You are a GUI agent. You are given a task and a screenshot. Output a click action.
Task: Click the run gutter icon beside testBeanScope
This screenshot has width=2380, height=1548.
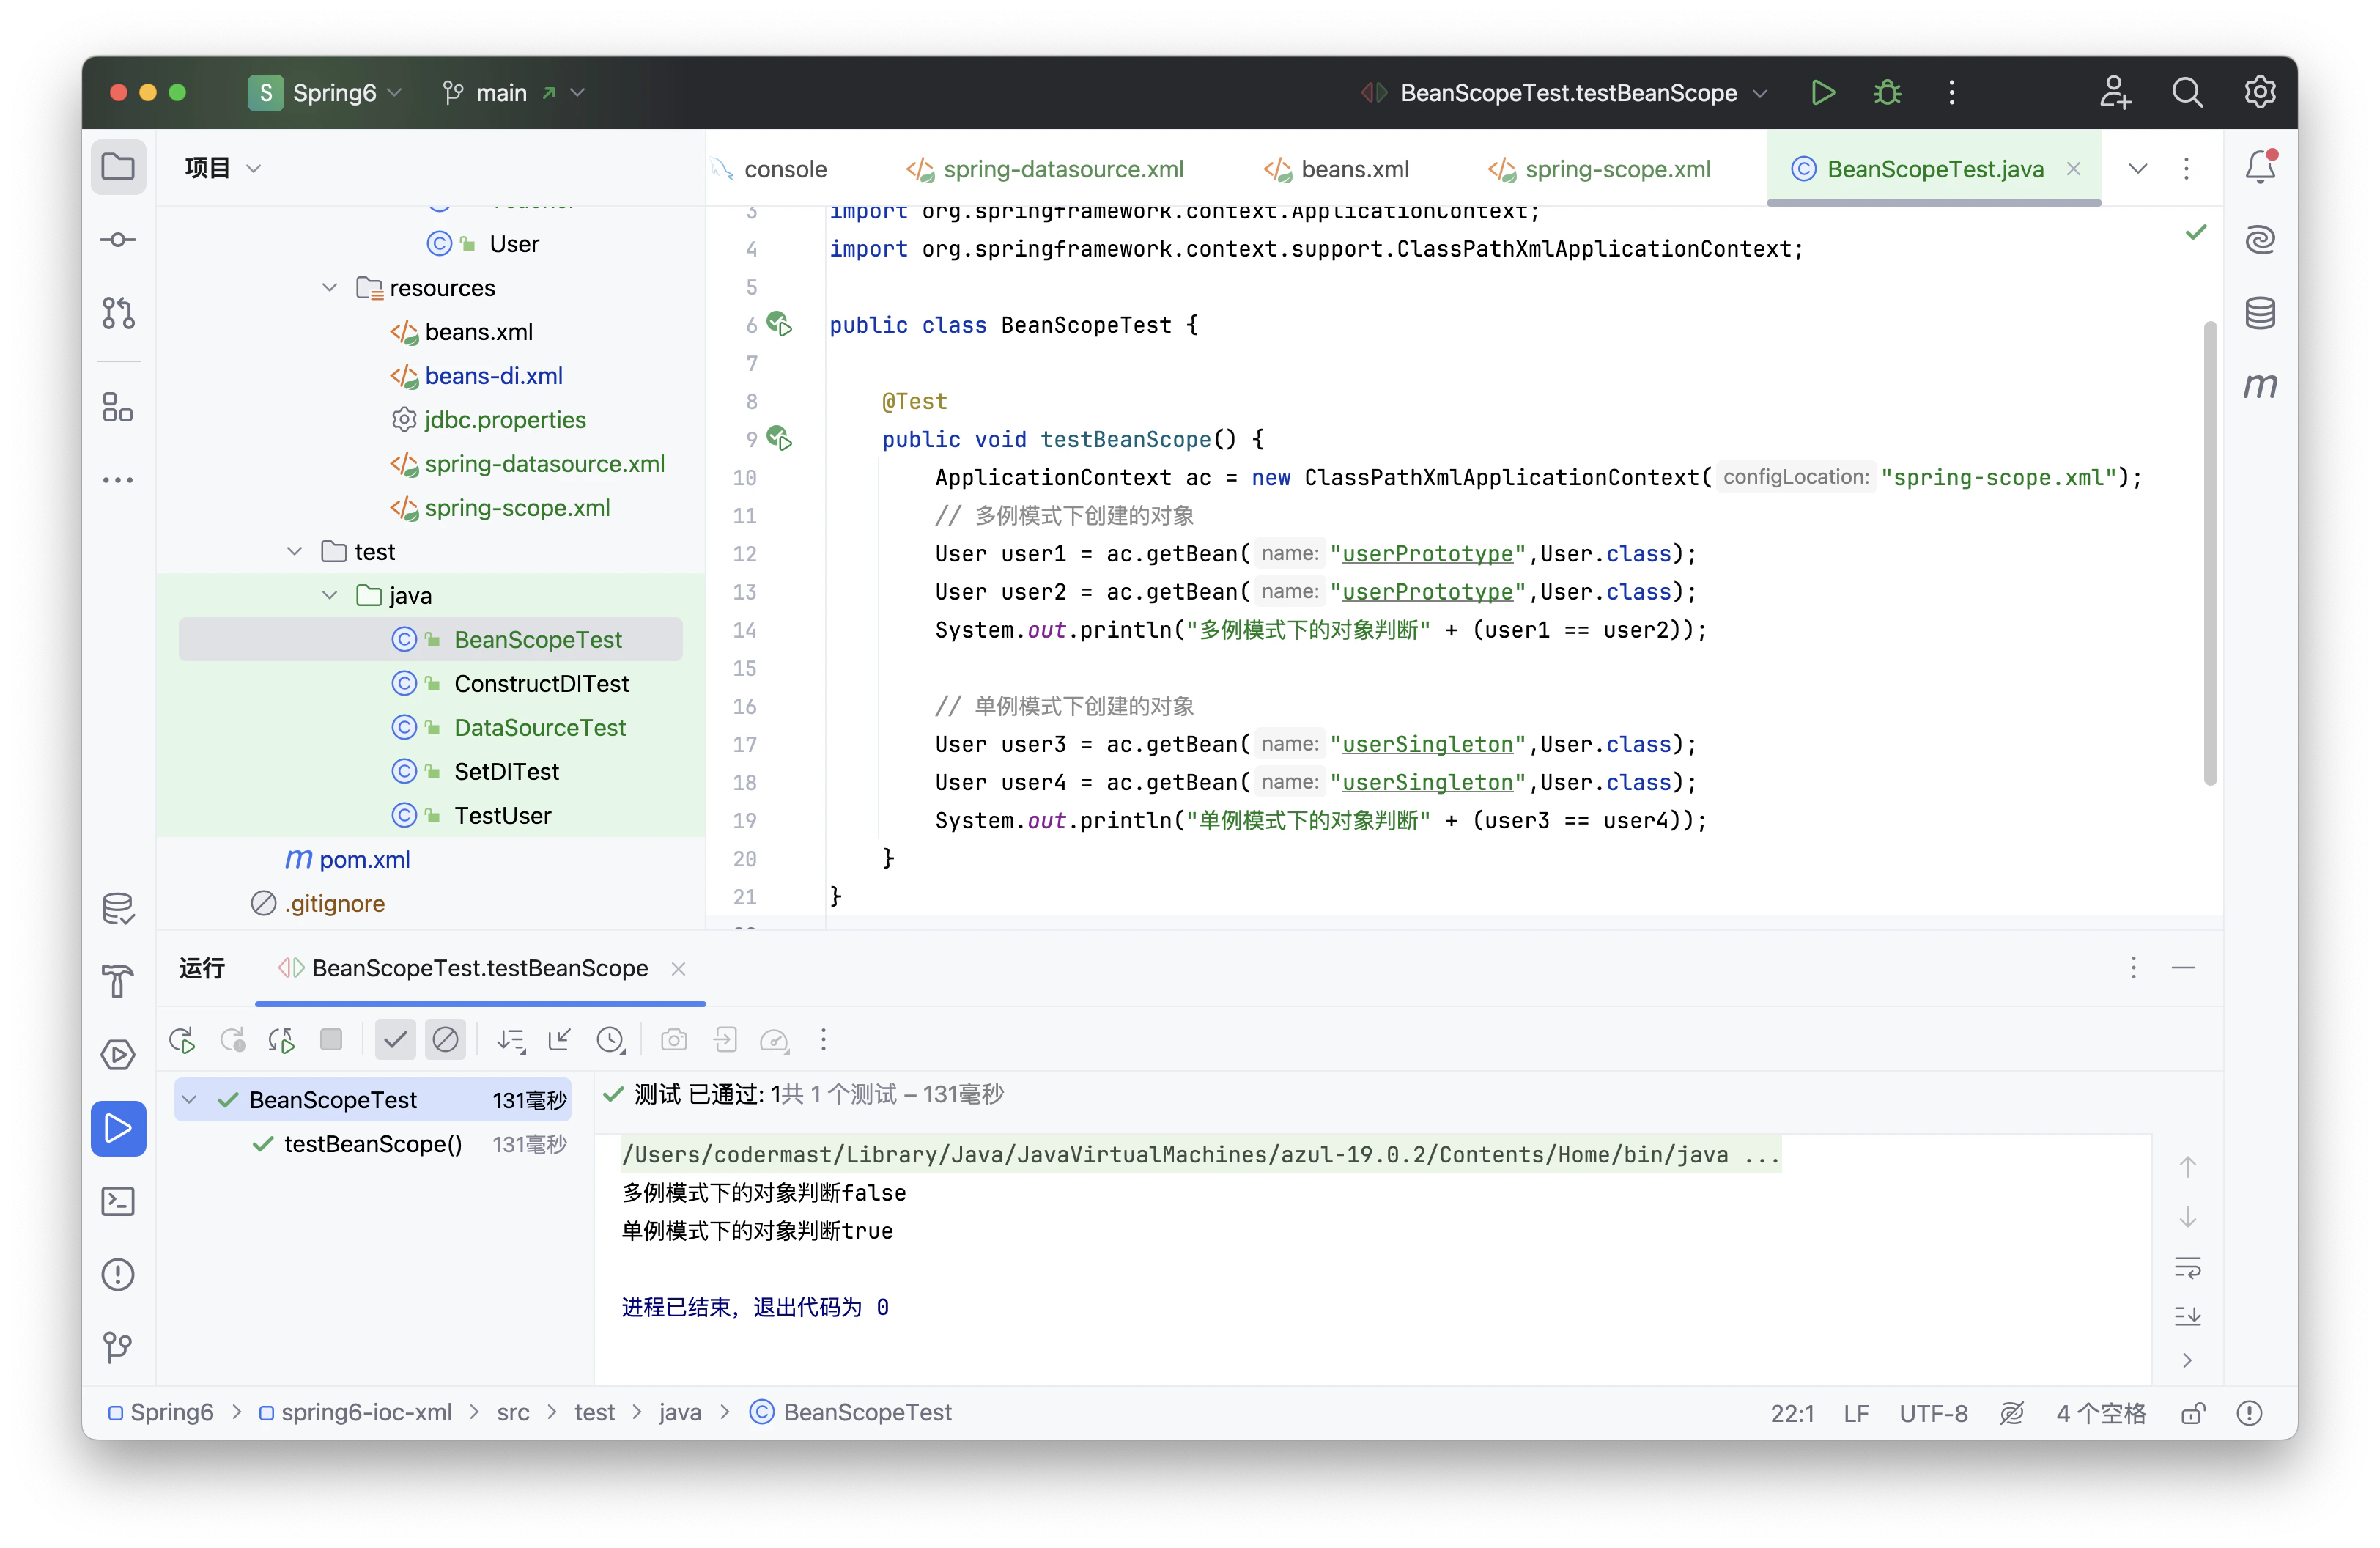[779, 438]
